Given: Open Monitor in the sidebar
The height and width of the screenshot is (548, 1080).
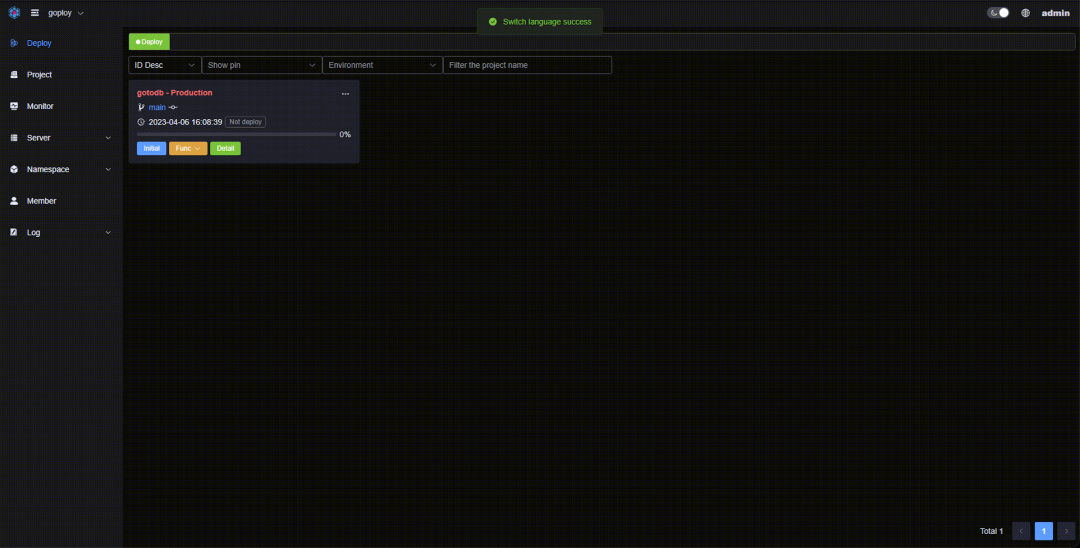Looking at the screenshot, I should click(61, 106).
